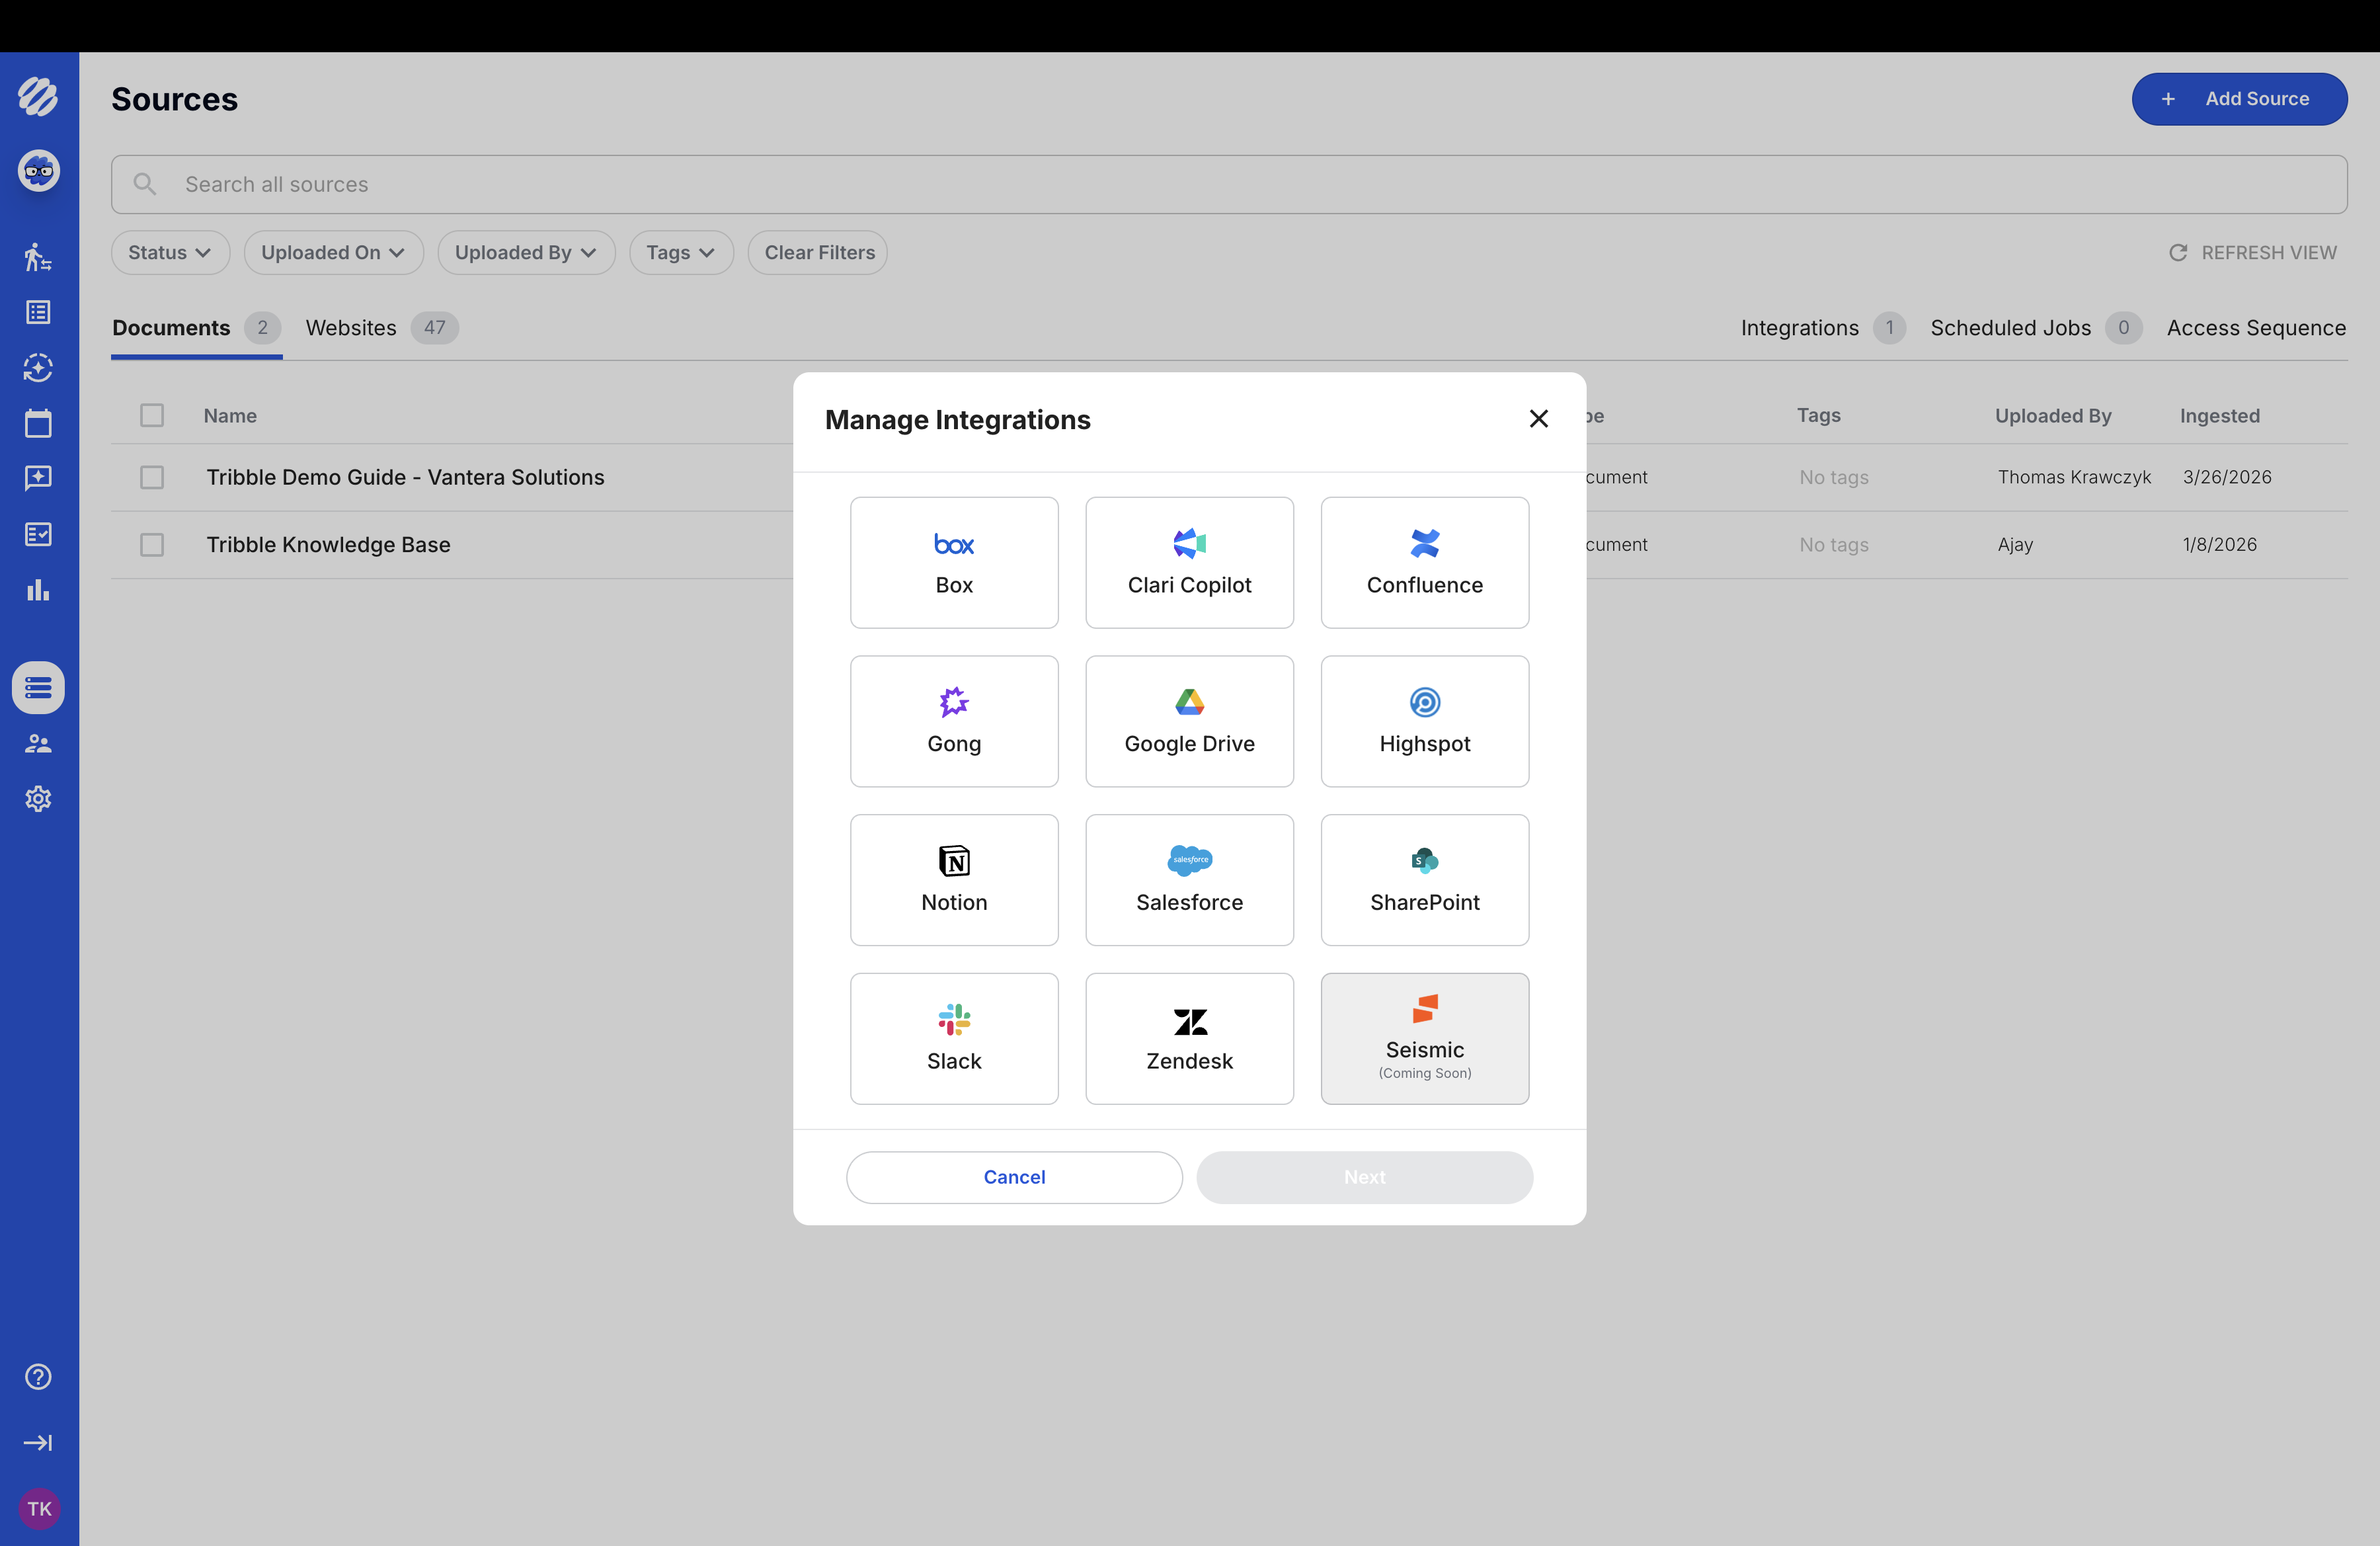Click the Tribble logo in the sidebar
Image resolution: width=2380 pixels, height=1546 pixels.
point(38,97)
